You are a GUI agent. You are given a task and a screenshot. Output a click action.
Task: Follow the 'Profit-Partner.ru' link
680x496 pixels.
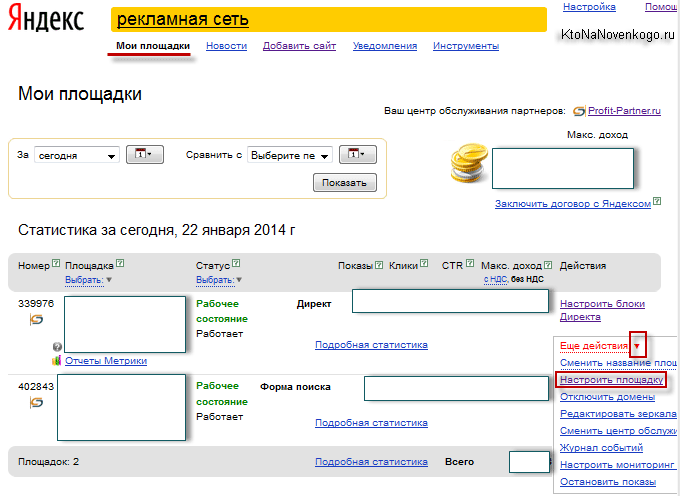tap(624, 111)
